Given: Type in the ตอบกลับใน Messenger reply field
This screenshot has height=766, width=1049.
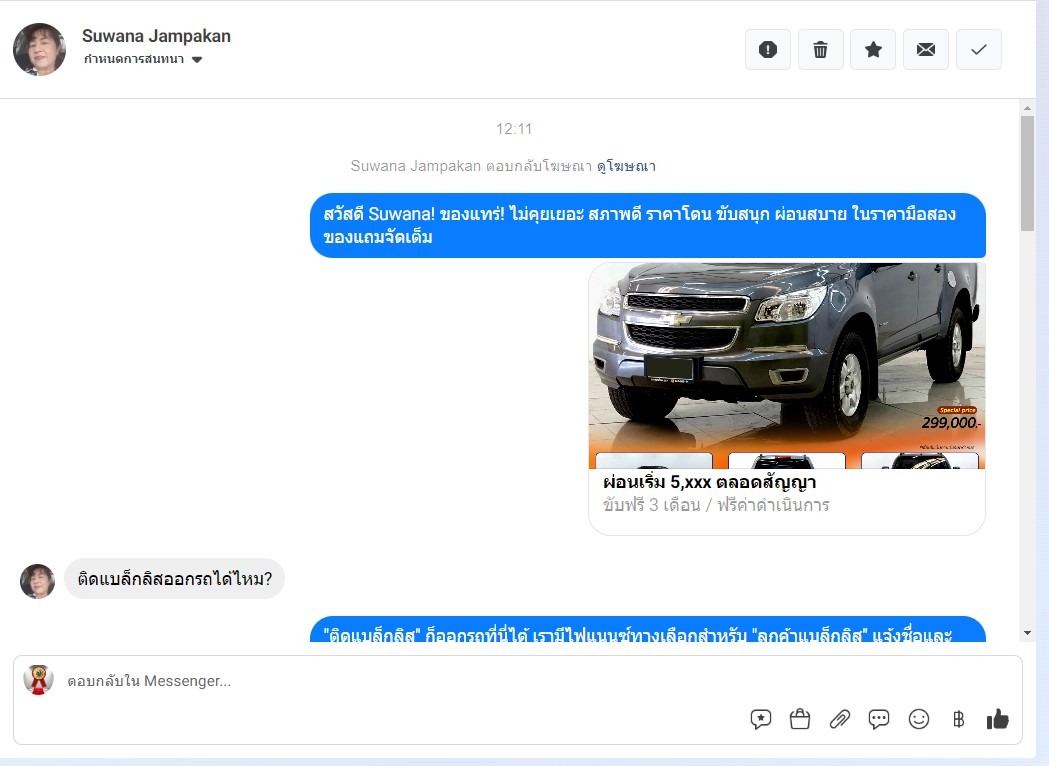Looking at the screenshot, I should [x=400, y=681].
